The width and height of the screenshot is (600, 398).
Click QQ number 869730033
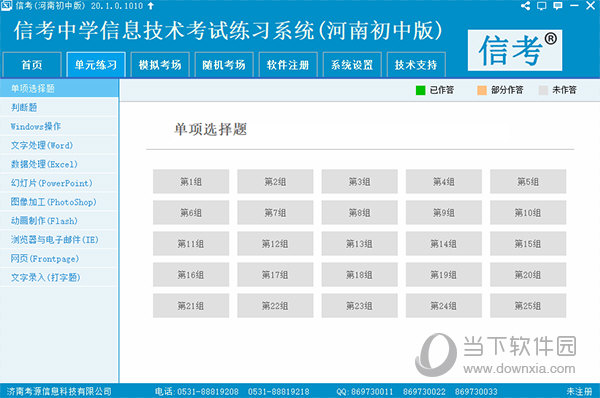point(476,391)
